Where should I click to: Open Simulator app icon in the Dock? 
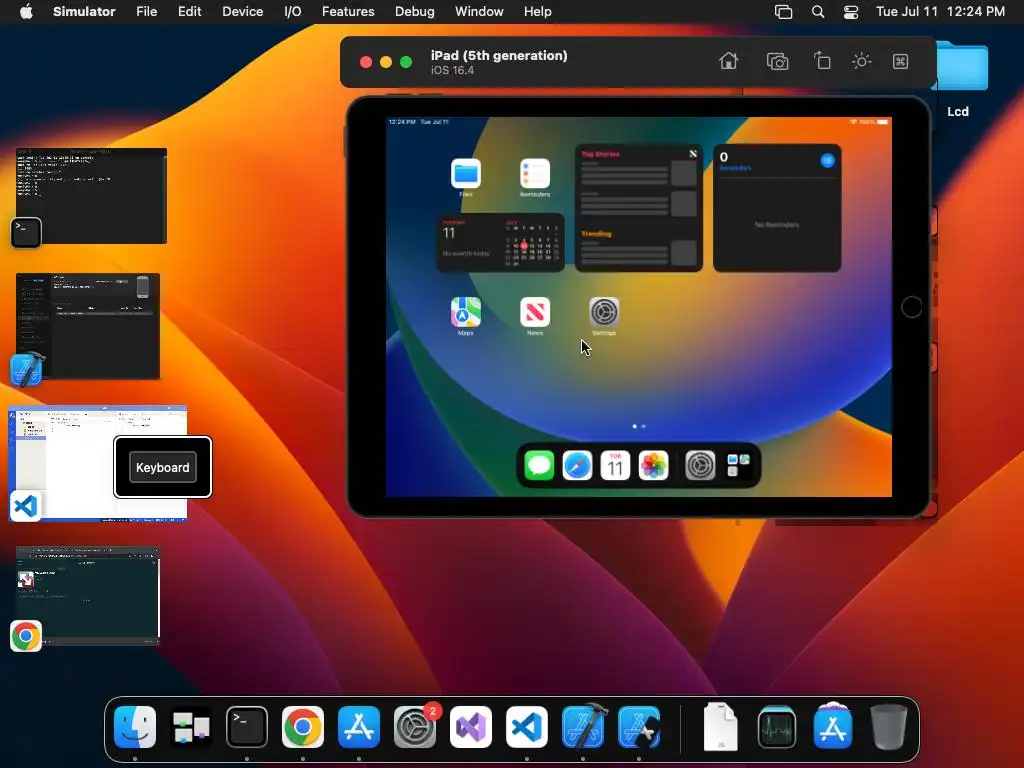point(639,727)
